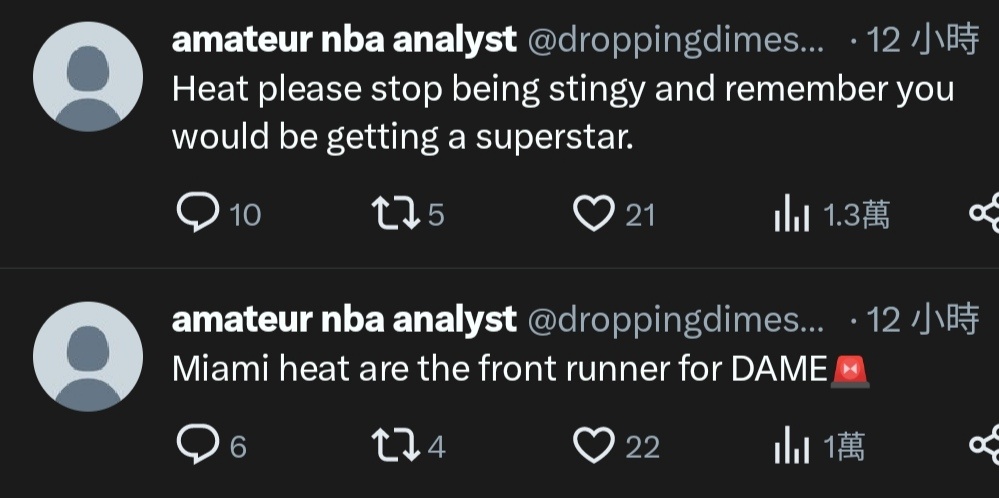
Task: Click 'amateur nba analyst' name on second tweet
Action: (344, 320)
